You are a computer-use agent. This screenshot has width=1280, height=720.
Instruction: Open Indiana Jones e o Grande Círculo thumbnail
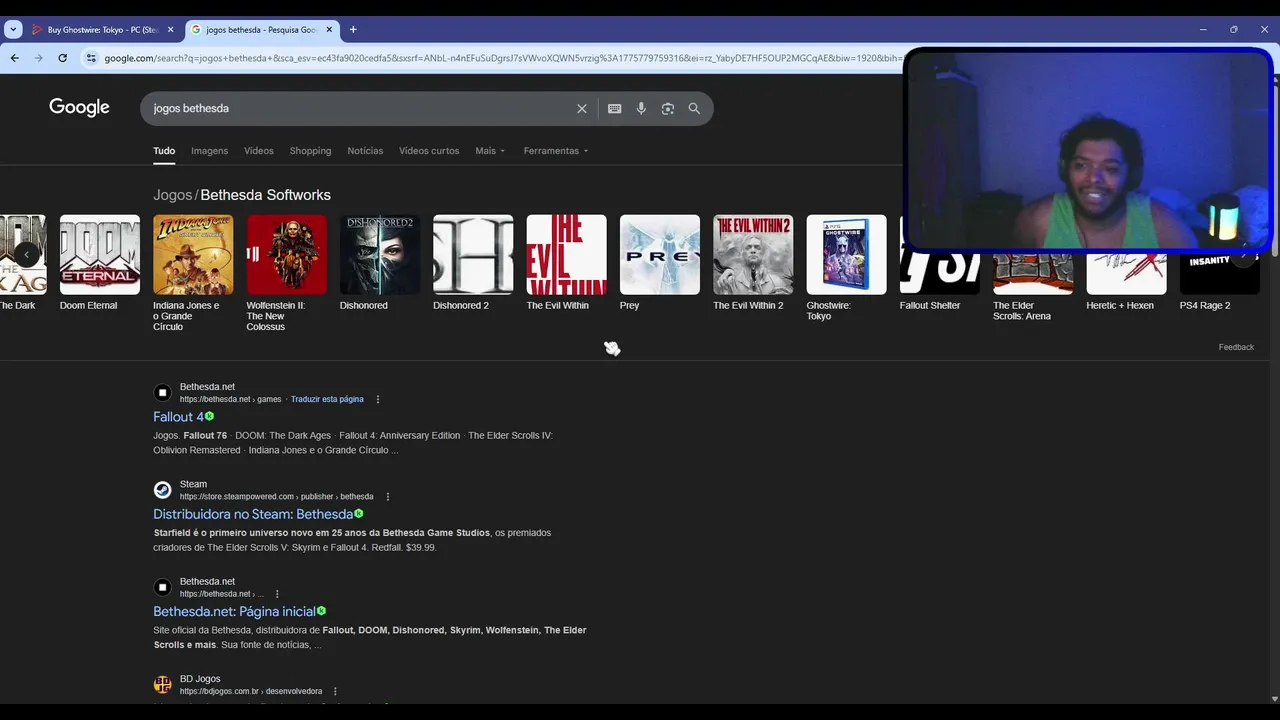coord(193,255)
